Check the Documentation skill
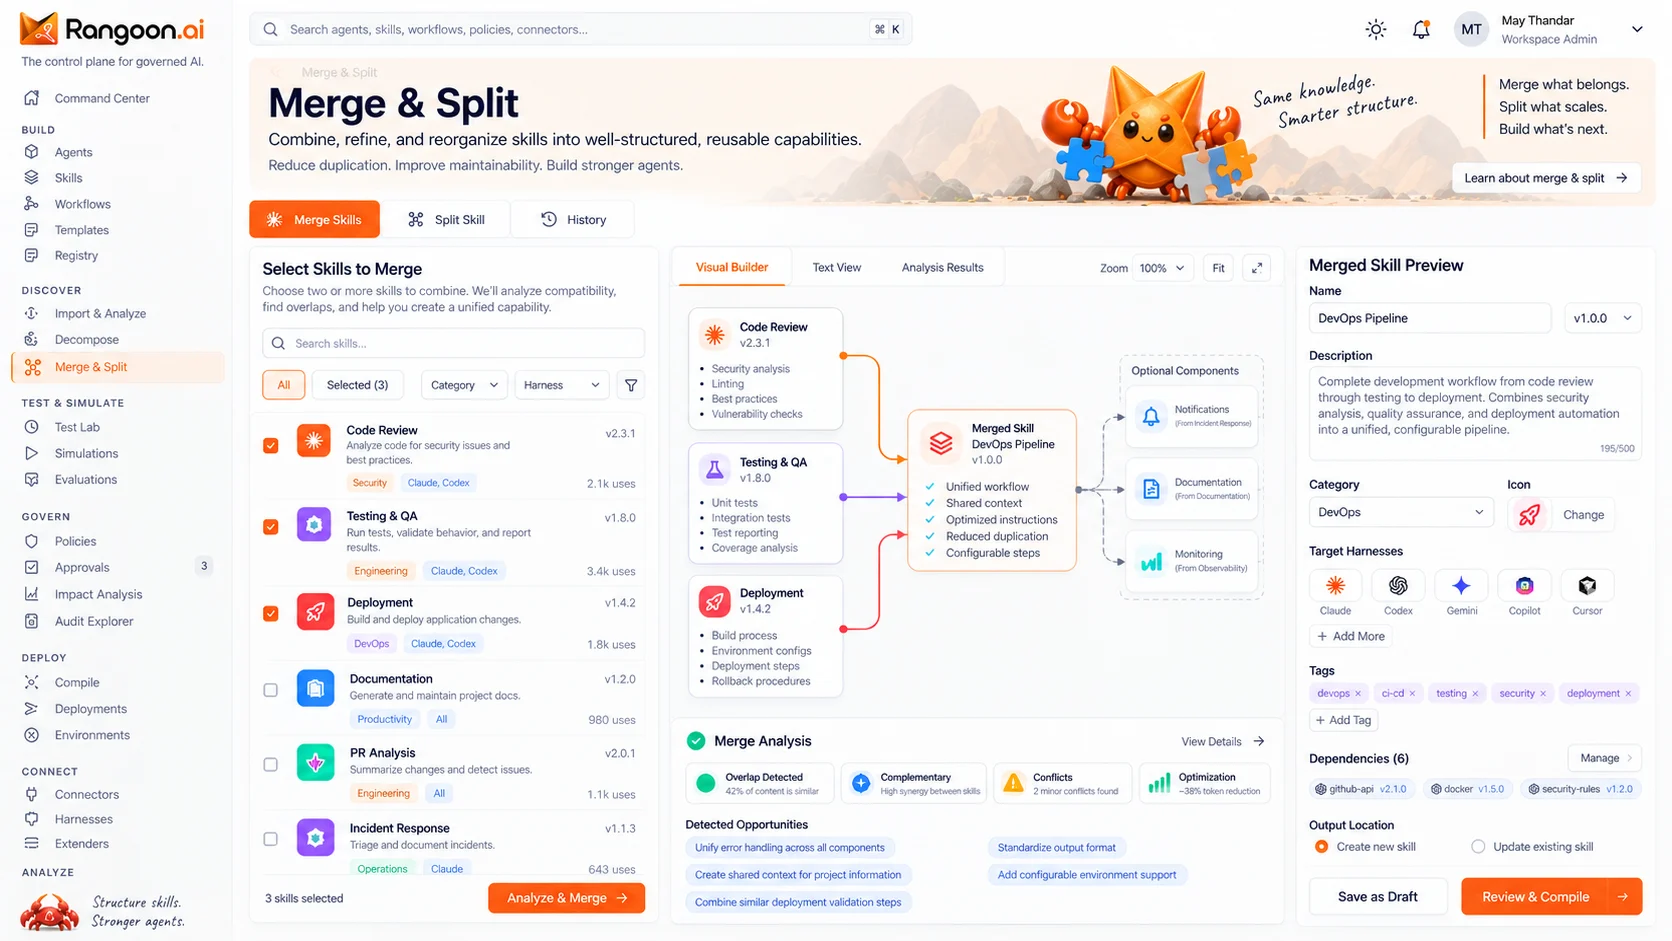 pyautogui.click(x=270, y=690)
